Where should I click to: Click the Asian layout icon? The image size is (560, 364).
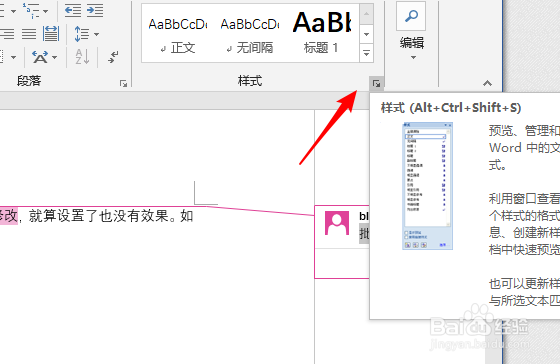(x=40, y=57)
